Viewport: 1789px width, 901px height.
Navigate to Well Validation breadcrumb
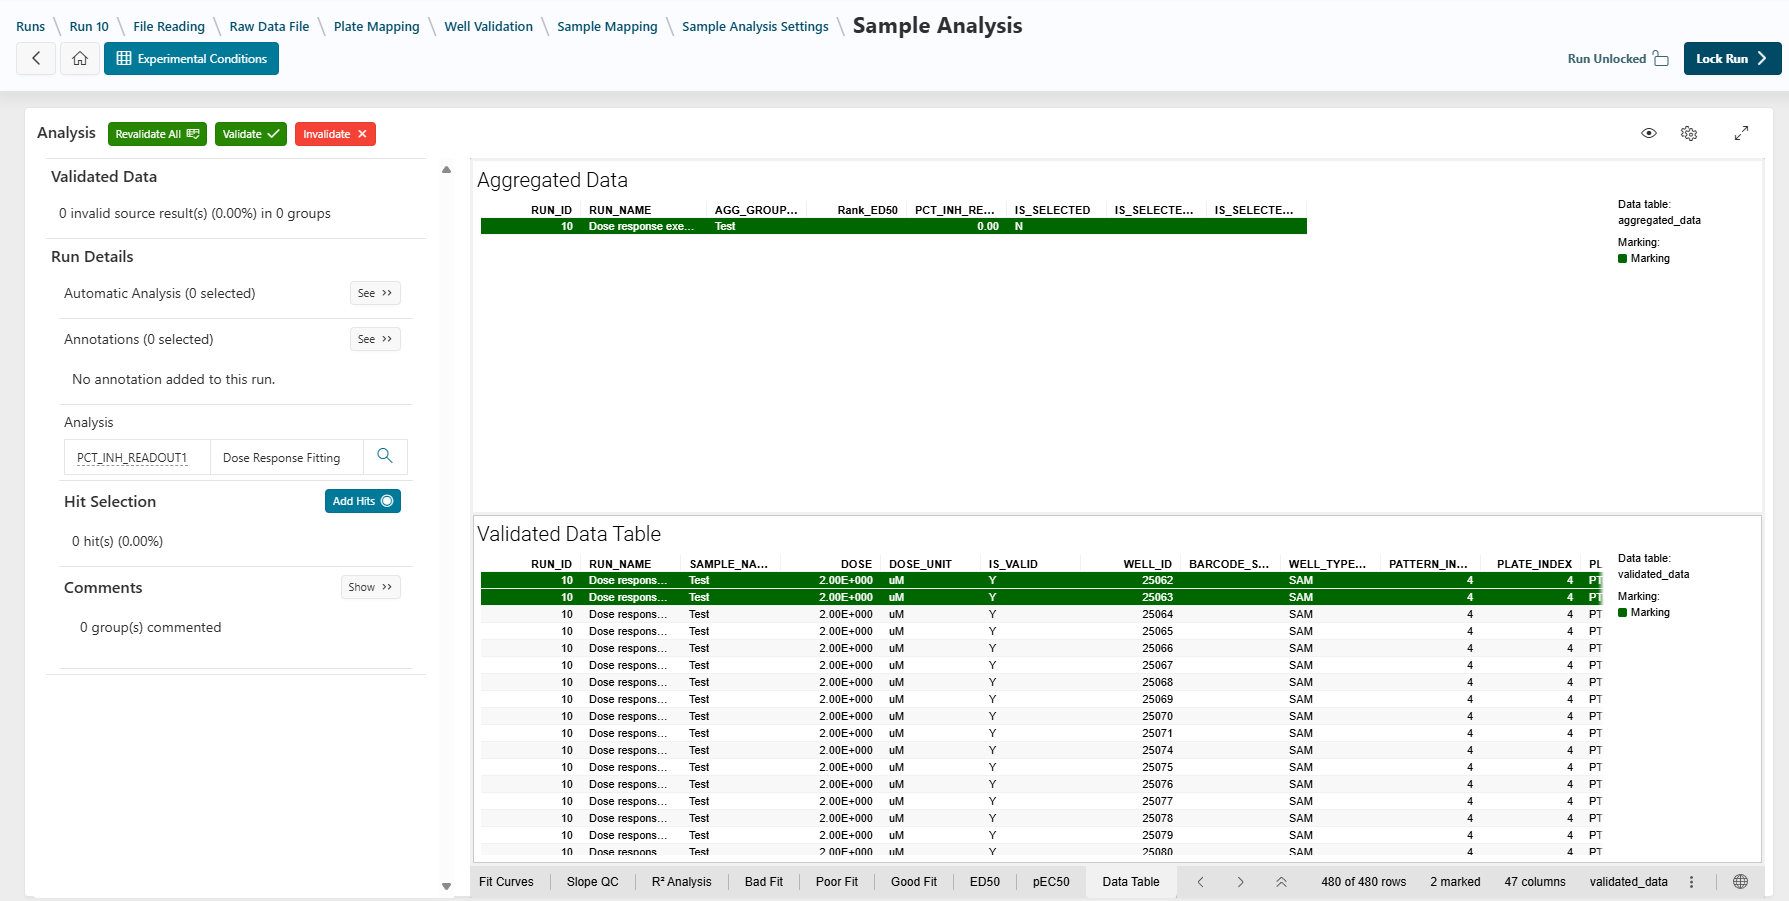489,27
